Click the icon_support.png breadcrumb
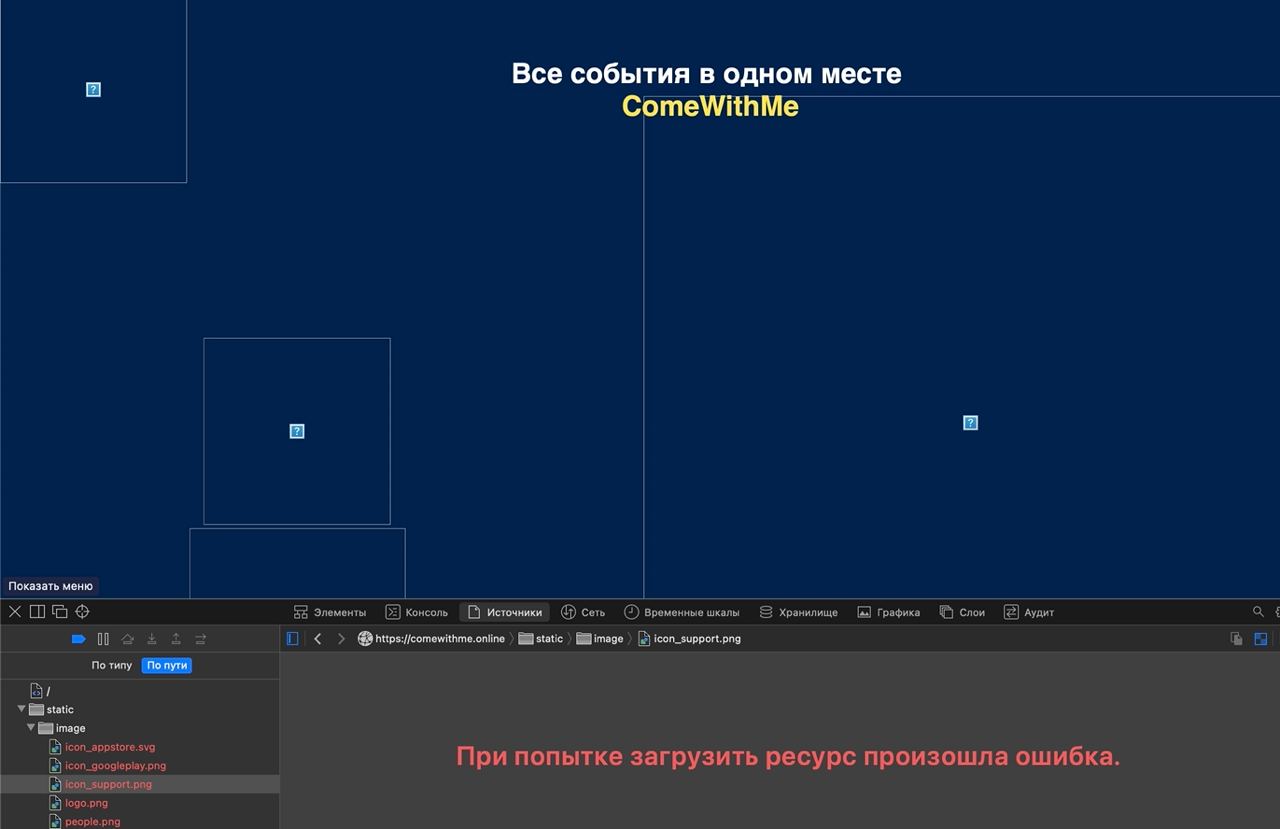 click(690, 639)
